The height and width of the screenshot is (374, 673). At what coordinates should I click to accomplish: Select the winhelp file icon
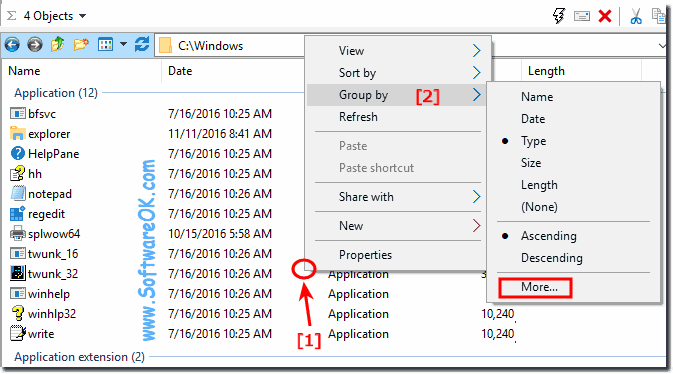[18, 293]
